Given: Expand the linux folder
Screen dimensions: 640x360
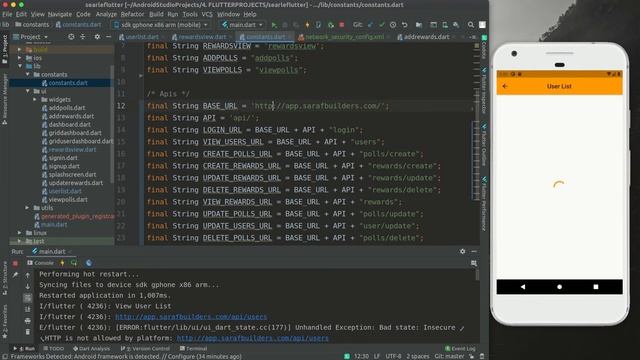Looking at the screenshot, I should (19, 233).
